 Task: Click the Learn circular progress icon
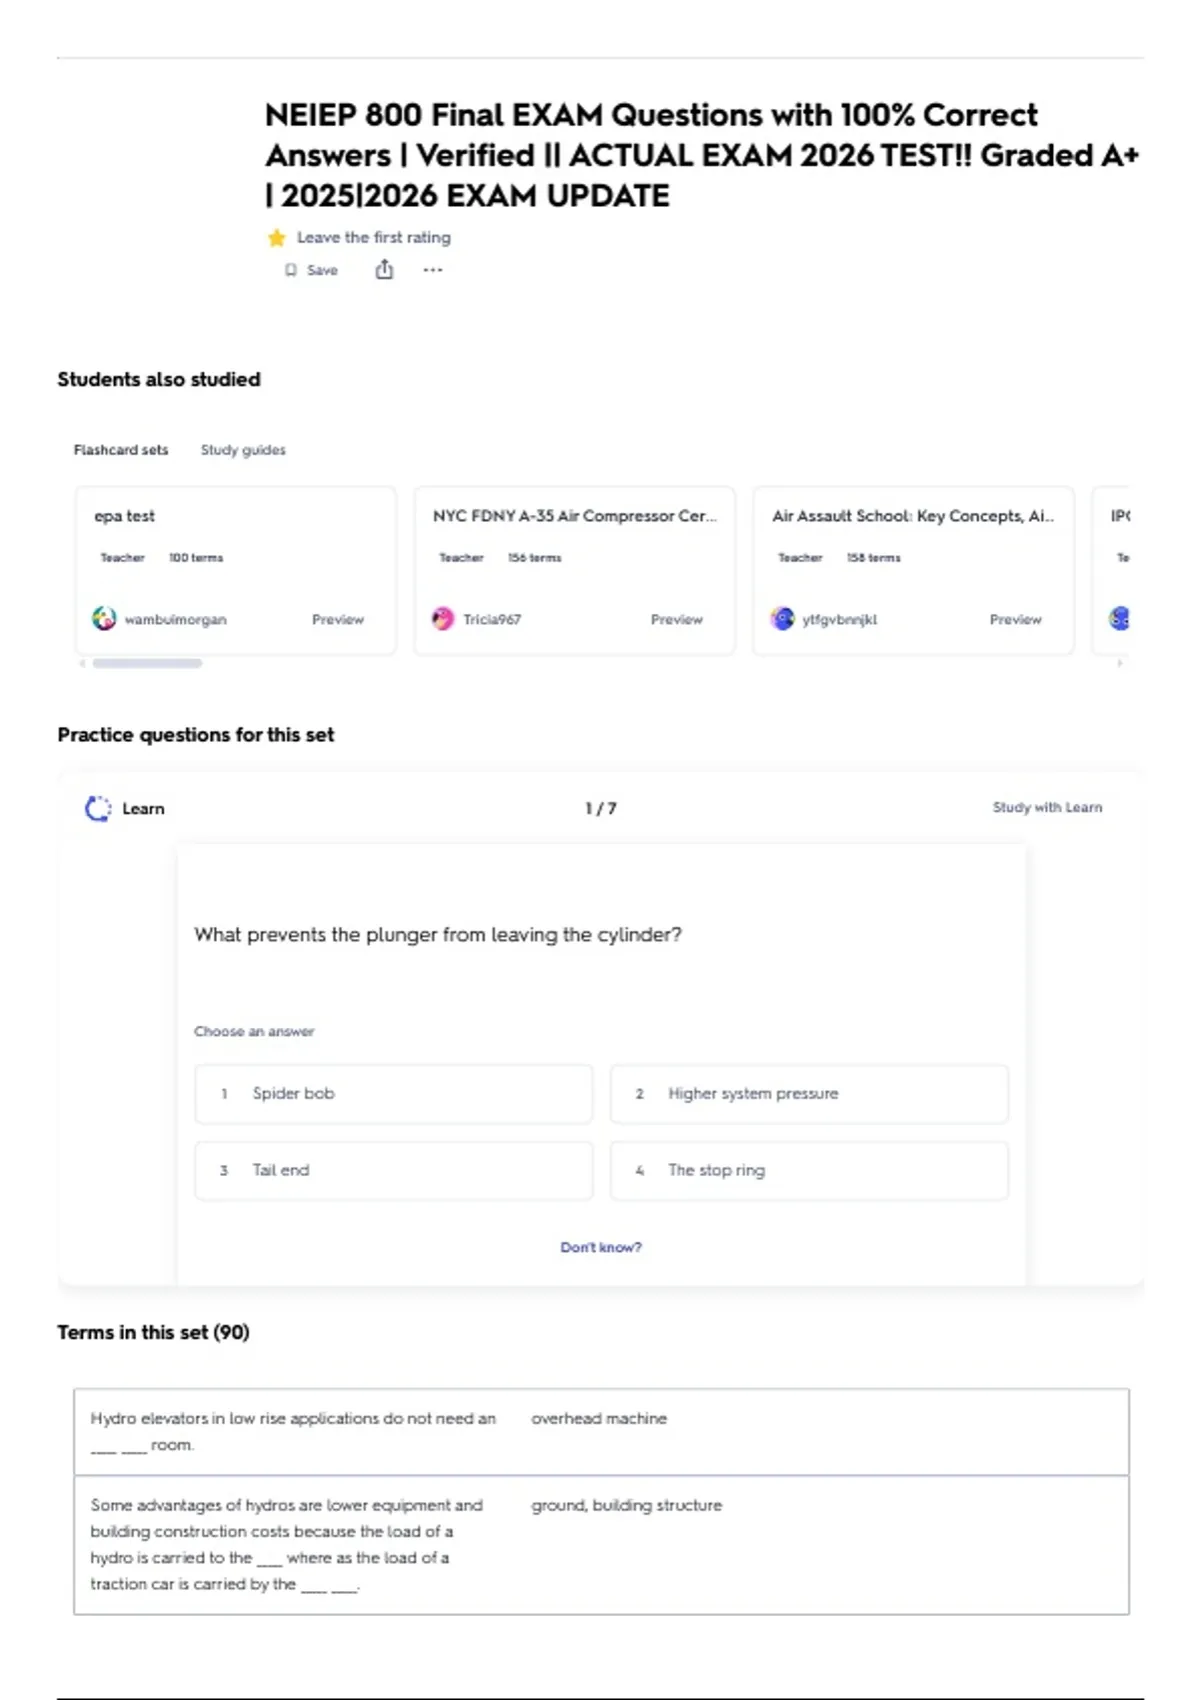(x=98, y=808)
